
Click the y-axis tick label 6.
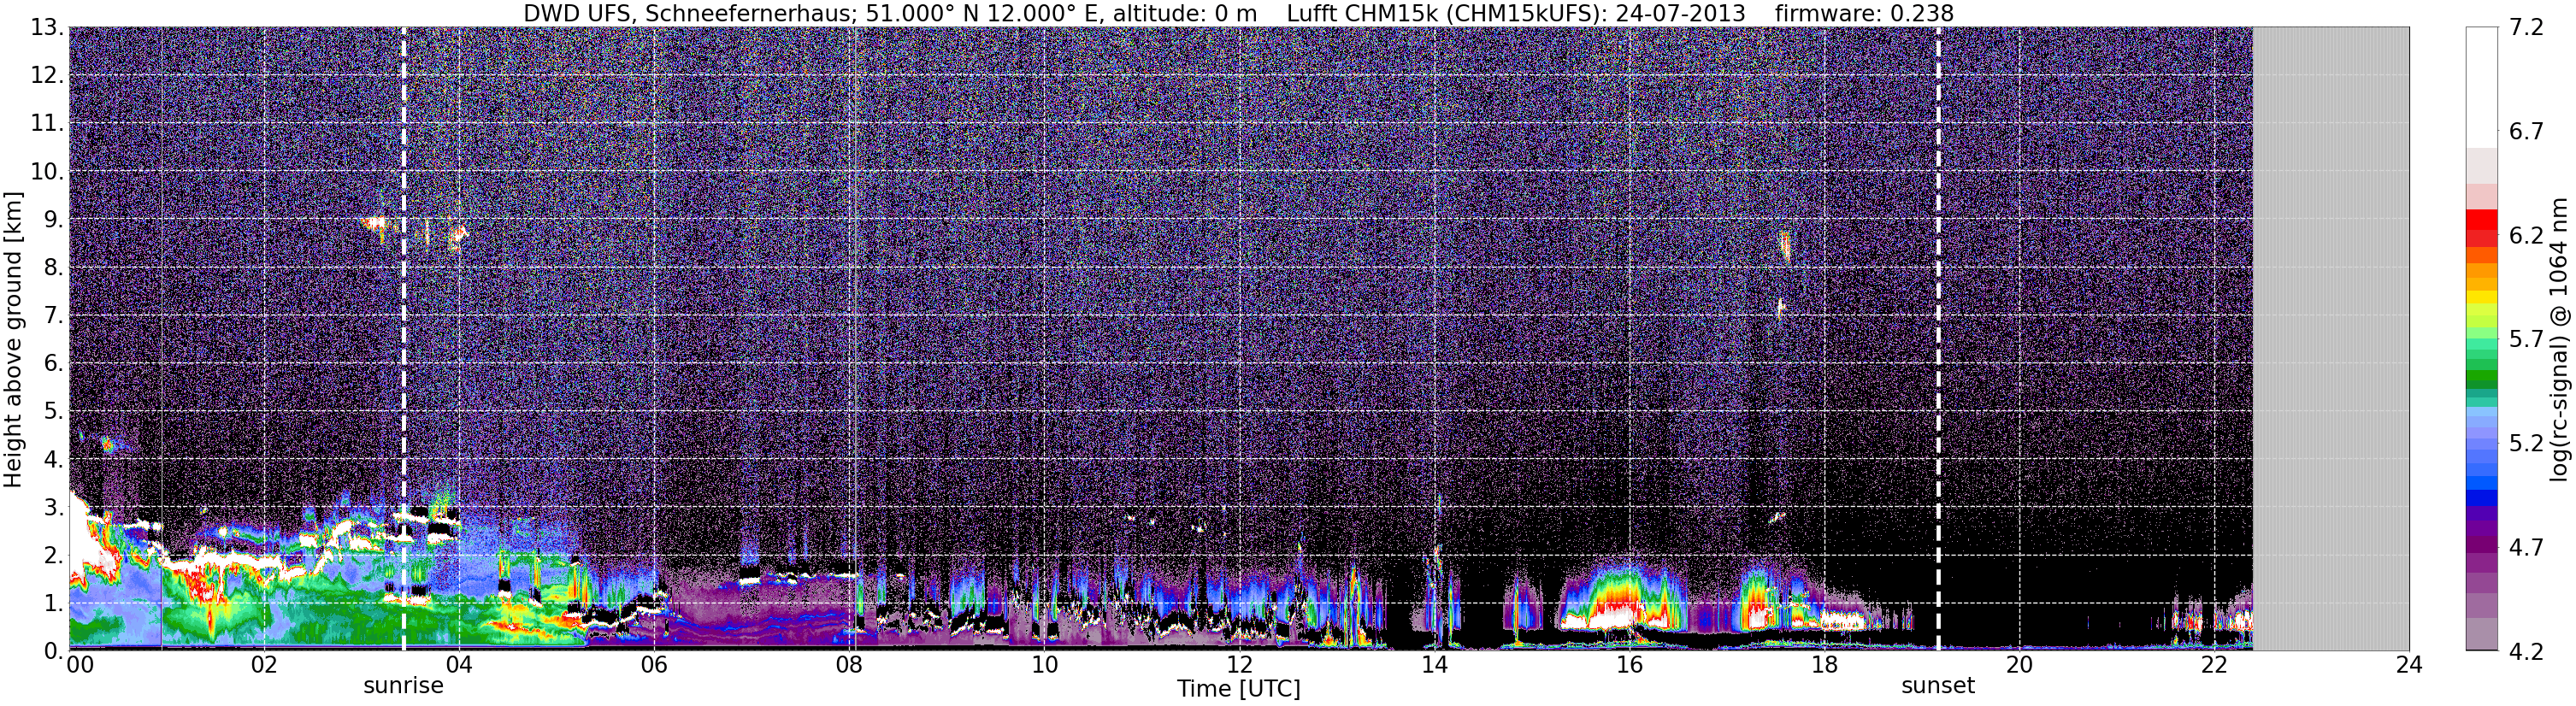[54, 364]
